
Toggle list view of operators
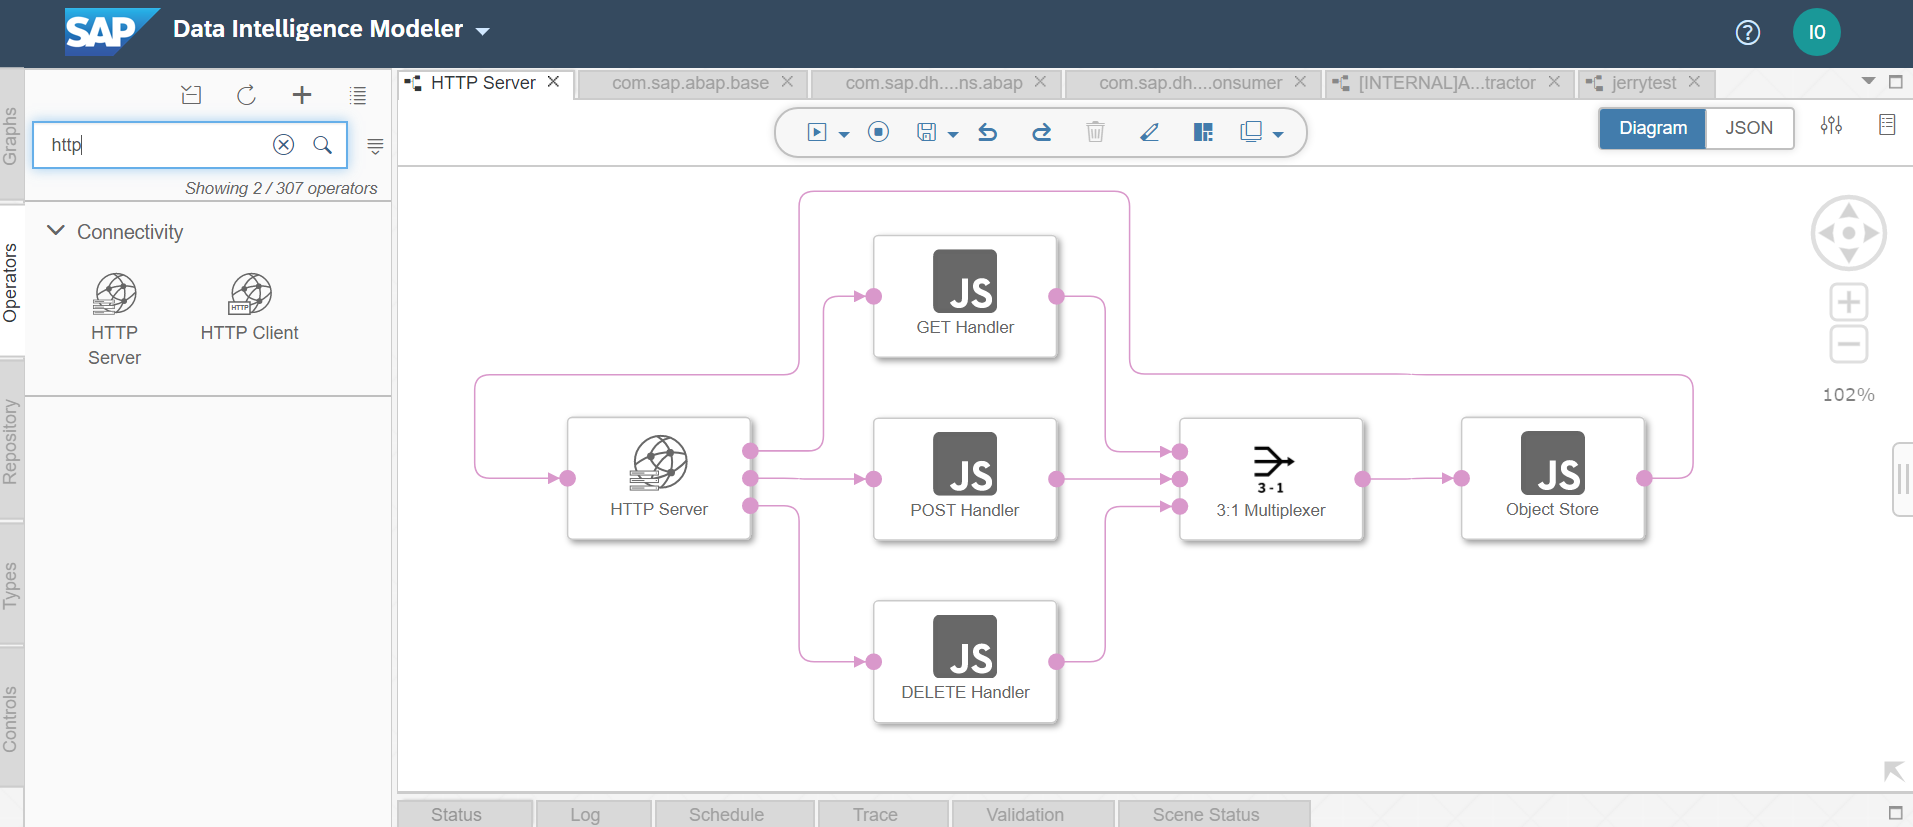pyautogui.click(x=357, y=95)
